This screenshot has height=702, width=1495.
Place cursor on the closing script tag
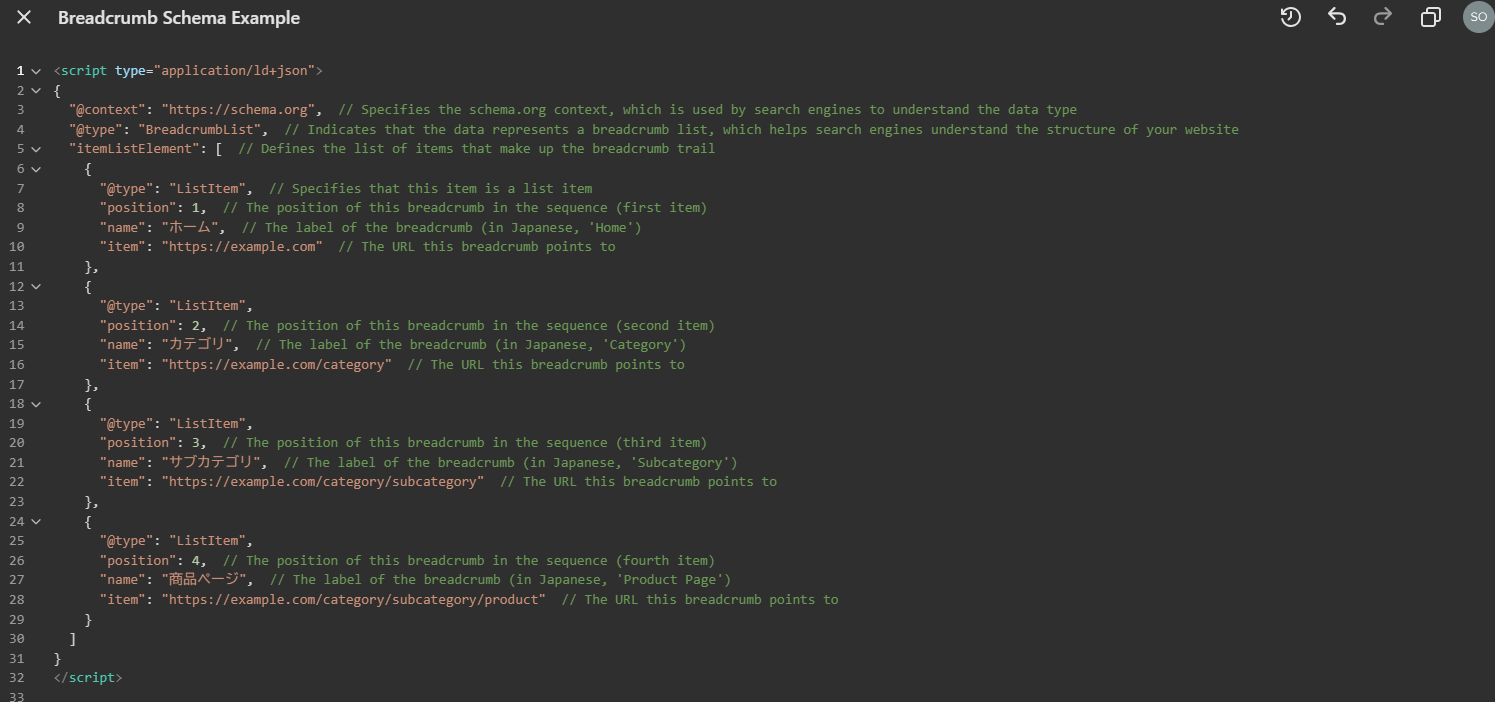pyautogui.click(x=88, y=678)
